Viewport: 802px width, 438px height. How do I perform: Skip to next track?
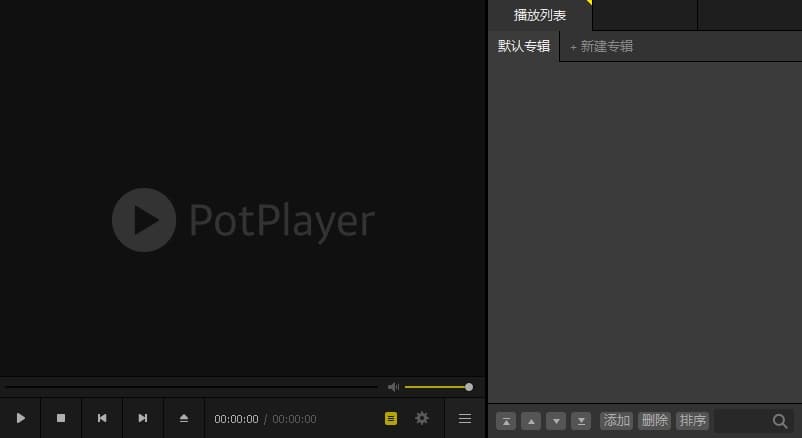point(143,418)
